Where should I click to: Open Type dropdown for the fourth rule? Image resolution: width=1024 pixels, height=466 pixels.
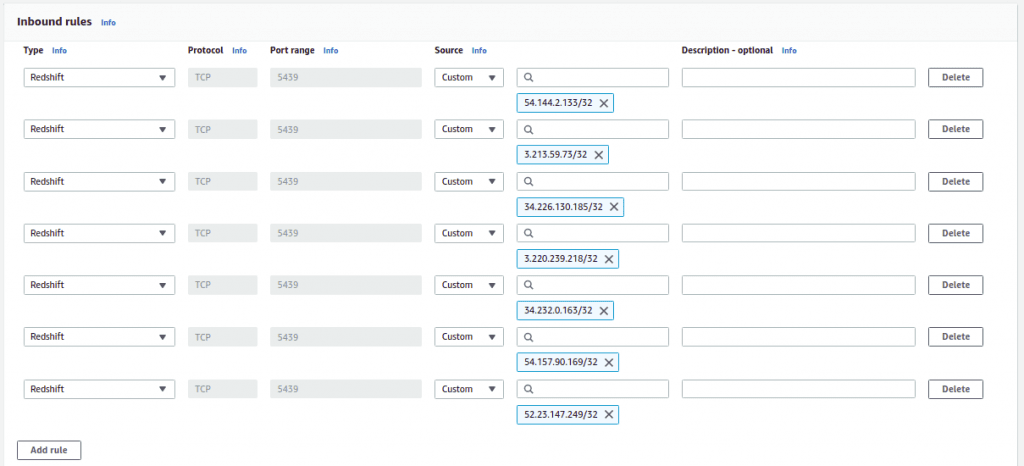point(99,233)
